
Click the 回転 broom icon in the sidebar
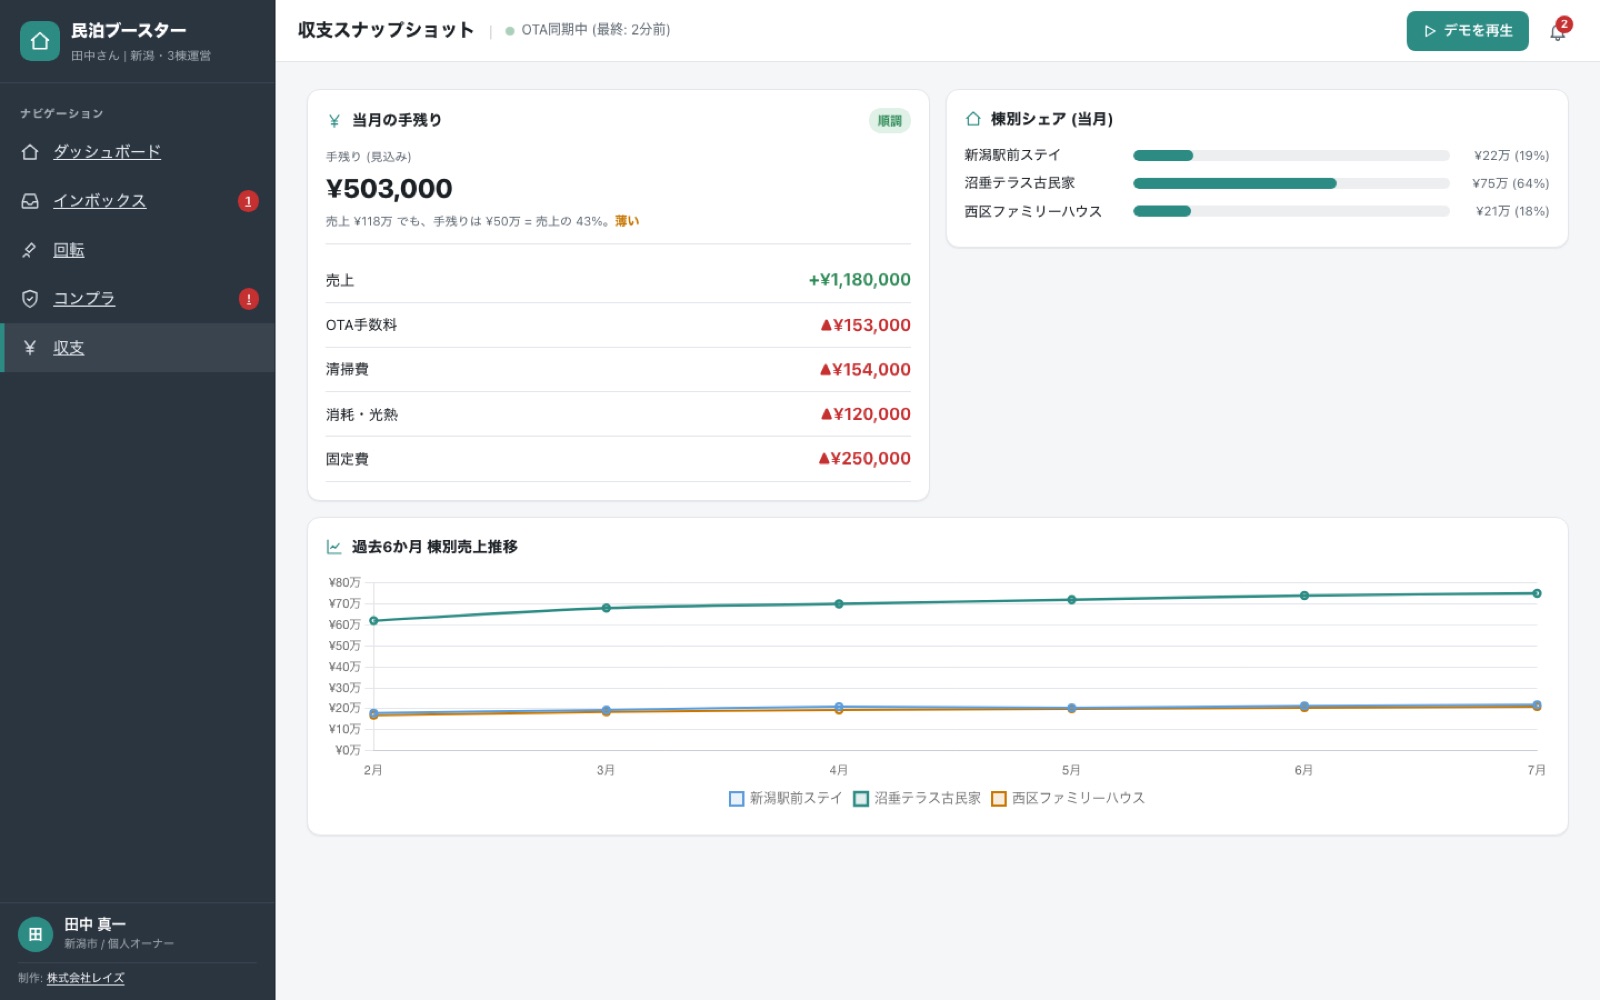click(30, 250)
